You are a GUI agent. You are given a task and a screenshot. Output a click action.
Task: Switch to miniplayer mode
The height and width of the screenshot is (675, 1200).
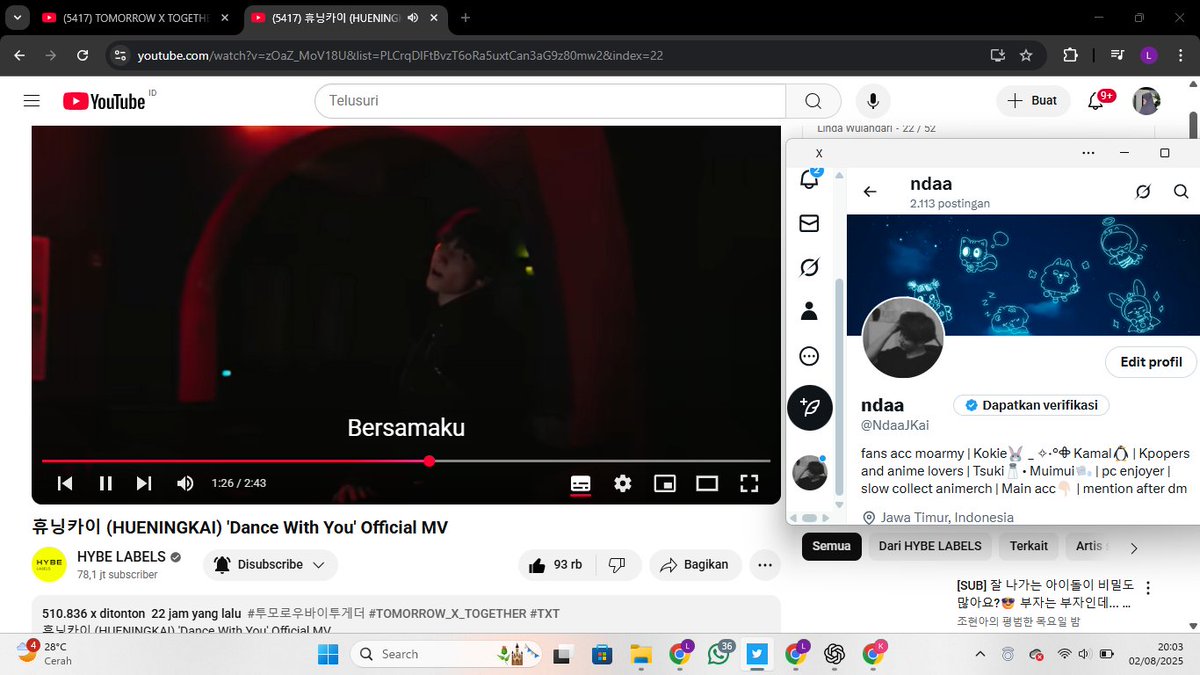pos(665,483)
